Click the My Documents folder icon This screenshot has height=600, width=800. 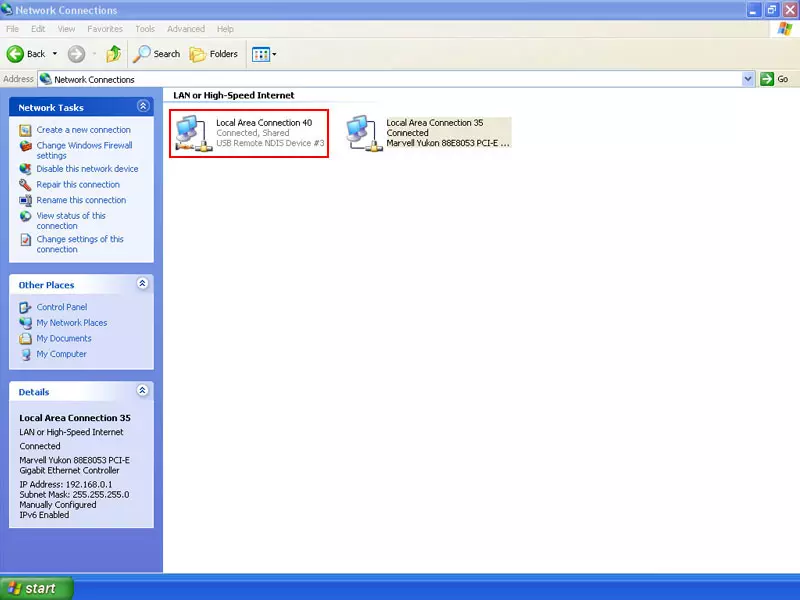click(25, 339)
